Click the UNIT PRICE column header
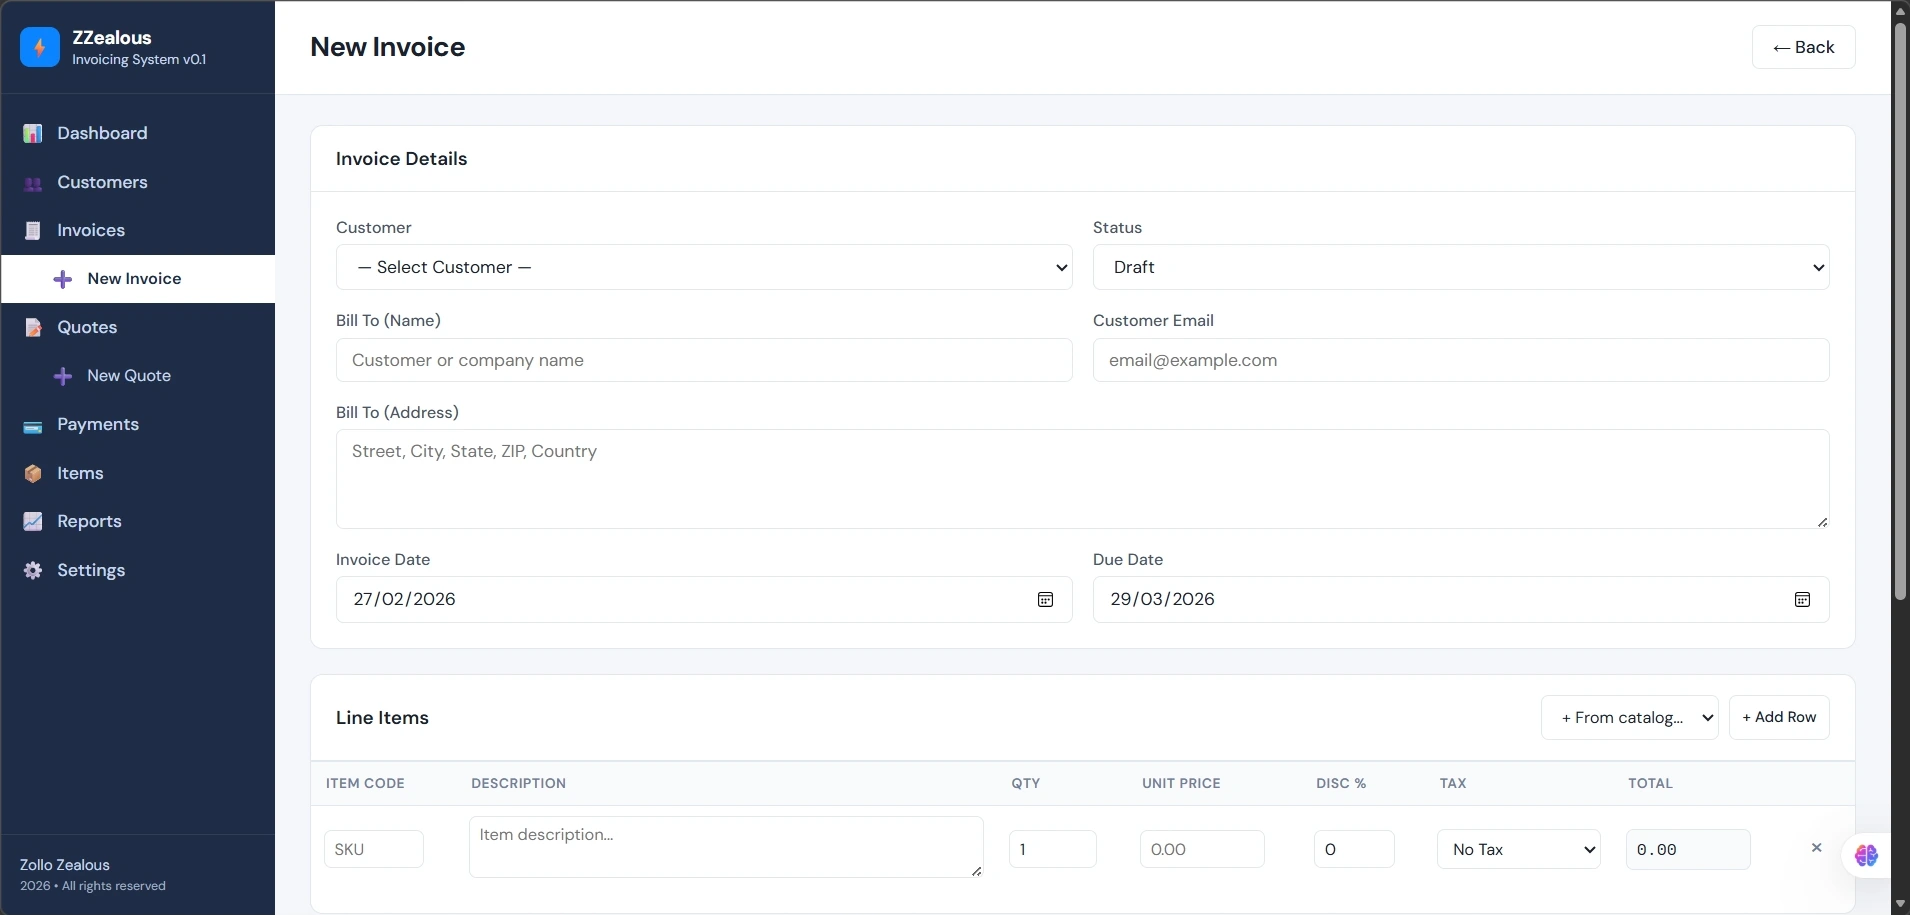 point(1181,783)
